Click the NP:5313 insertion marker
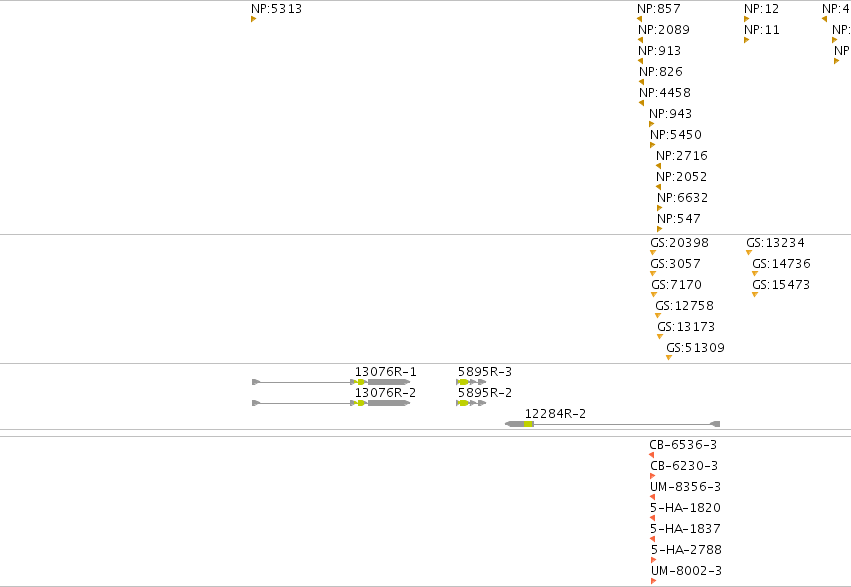The width and height of the screenshot is (851, 587). 253,19
